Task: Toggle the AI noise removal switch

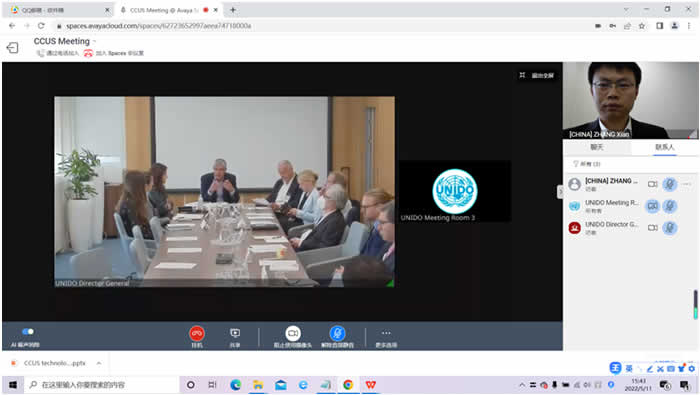Action: (28, 332)
